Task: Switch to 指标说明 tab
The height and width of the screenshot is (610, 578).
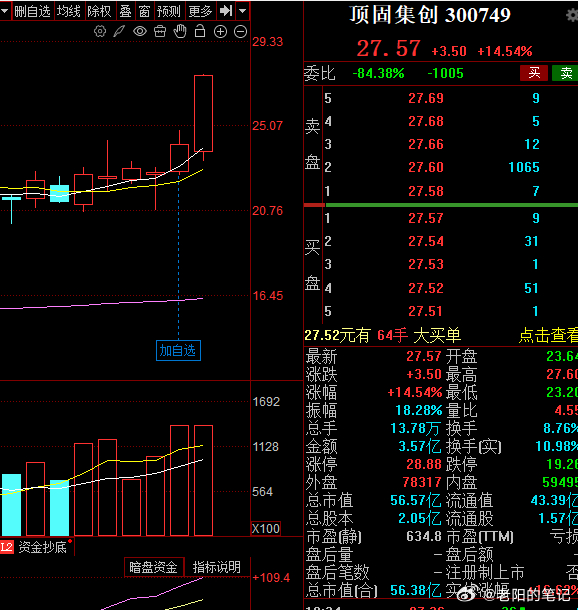Action: [x=217, y=567]
